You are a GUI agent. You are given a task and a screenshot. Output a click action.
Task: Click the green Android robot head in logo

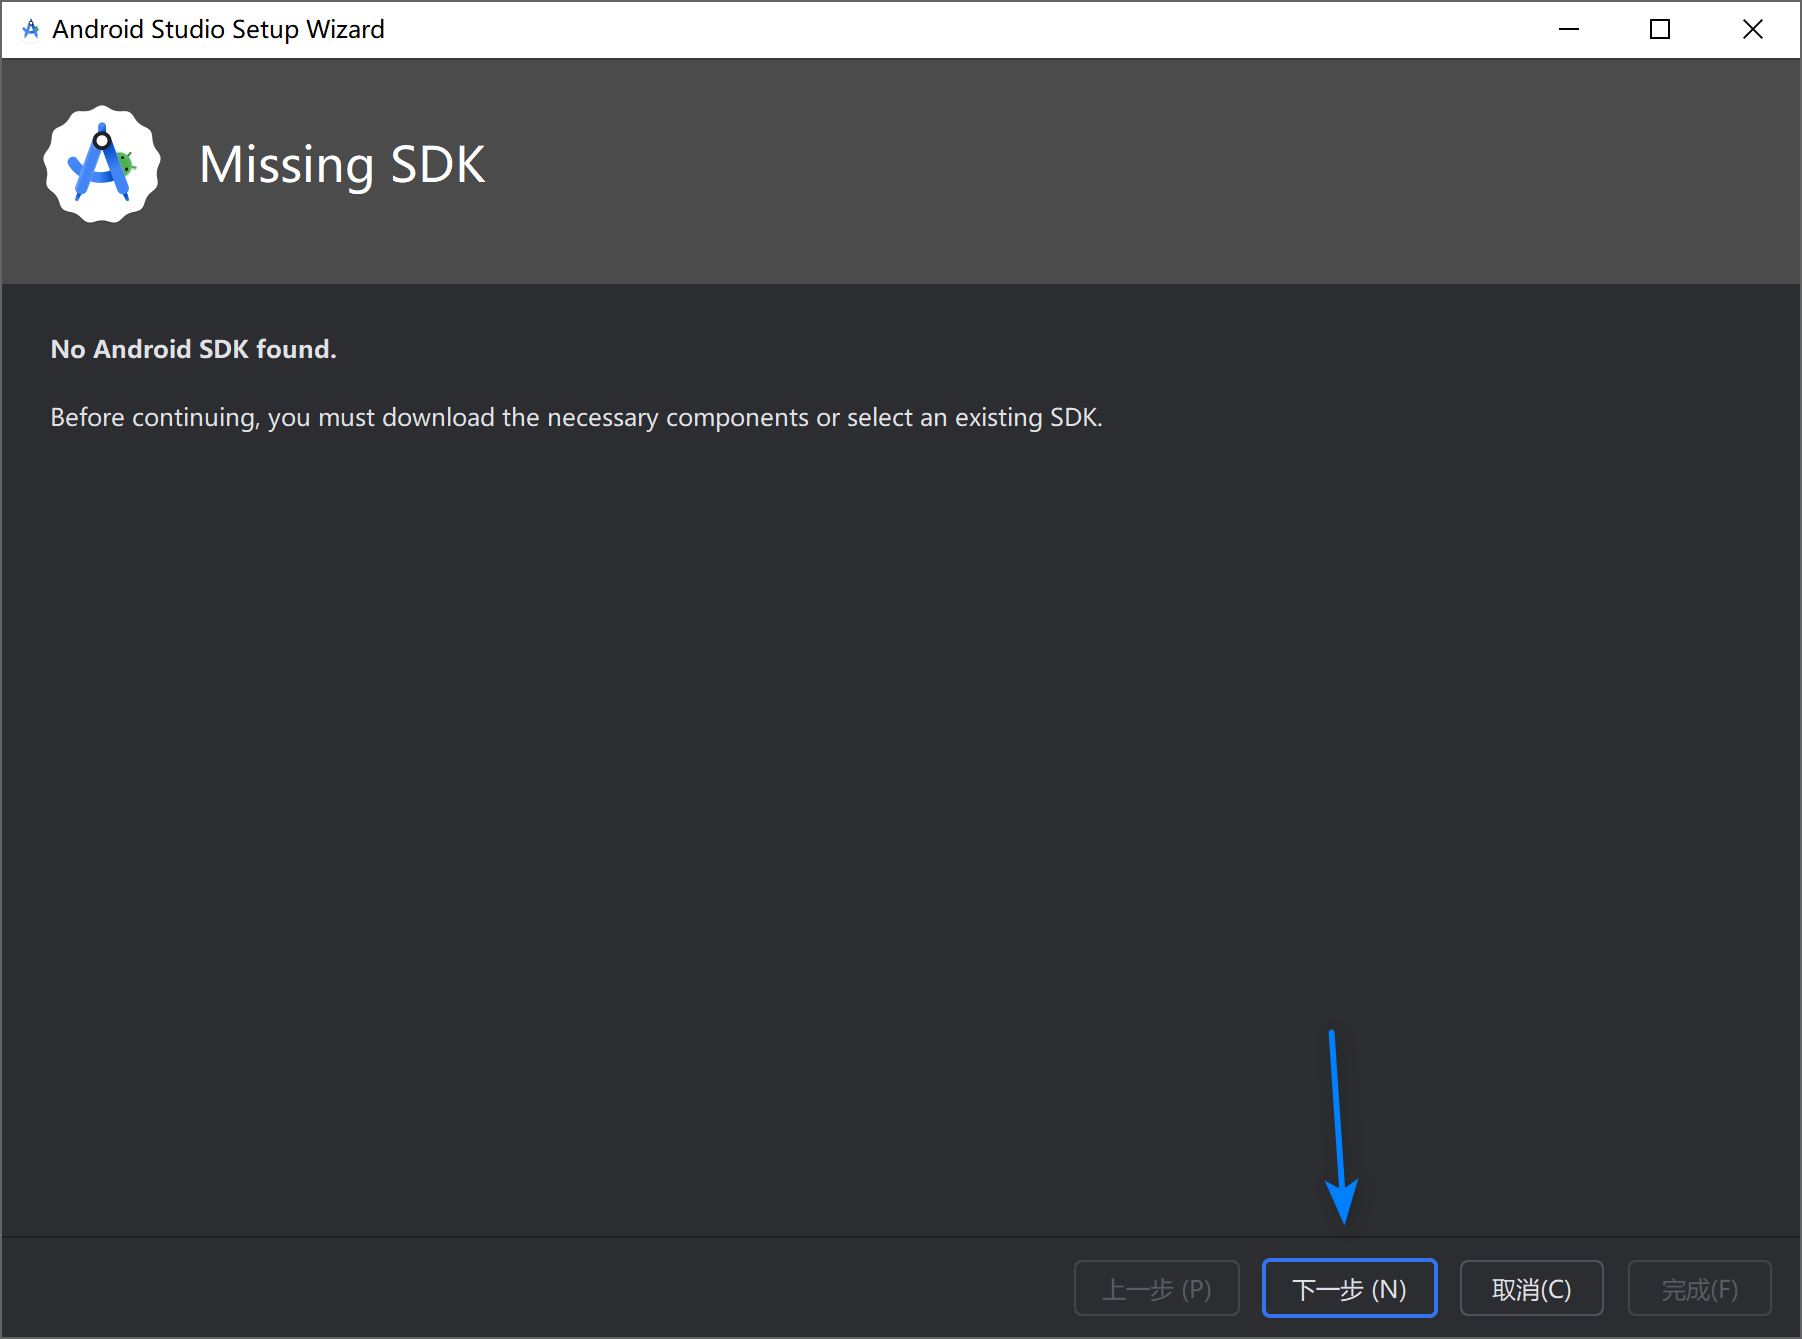coord(124,161)
